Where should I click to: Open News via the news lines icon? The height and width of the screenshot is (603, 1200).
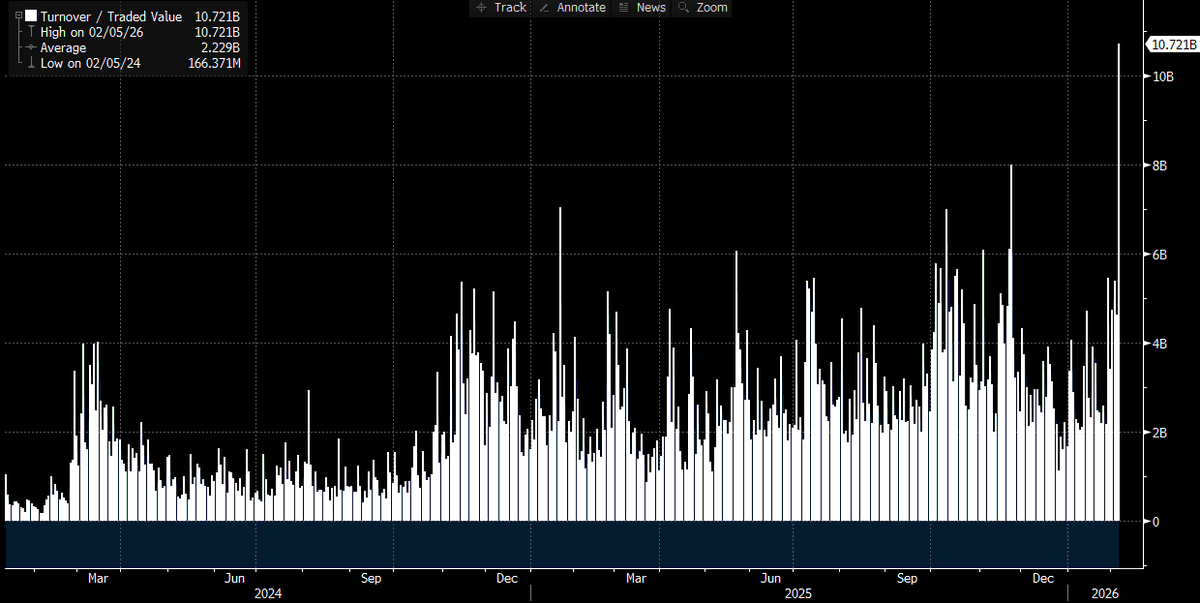[624, 8]
